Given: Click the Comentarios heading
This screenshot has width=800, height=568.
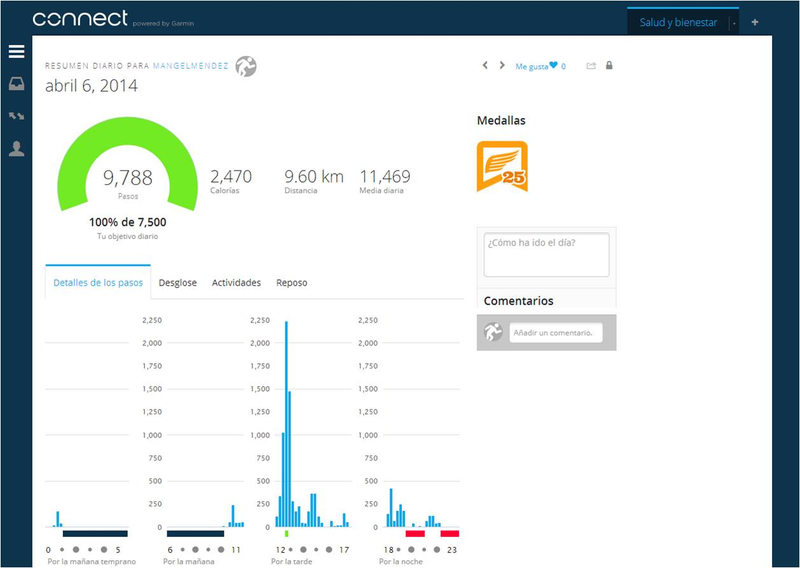Looking at the screenshot, I should pyautogui.click(x=518, y=301).
